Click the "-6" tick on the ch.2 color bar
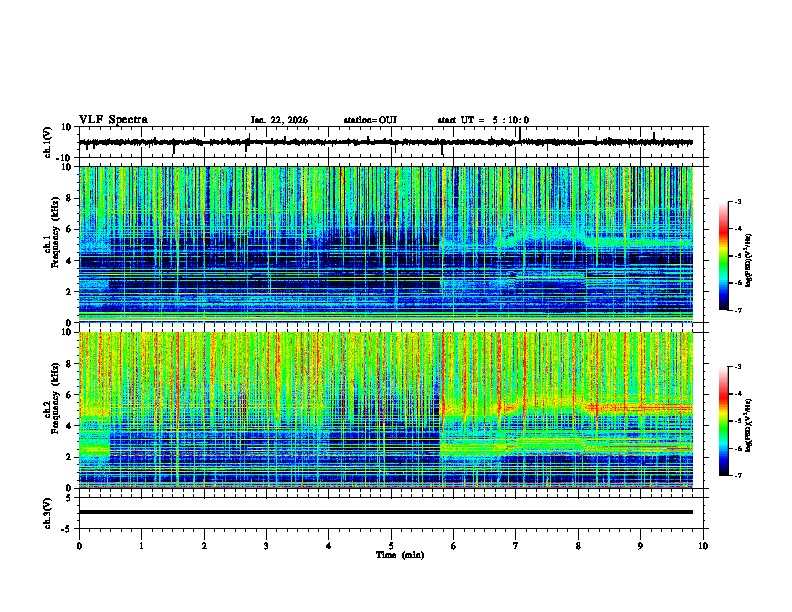Viewport: 792px width, 612px height. tap(738, 448)
